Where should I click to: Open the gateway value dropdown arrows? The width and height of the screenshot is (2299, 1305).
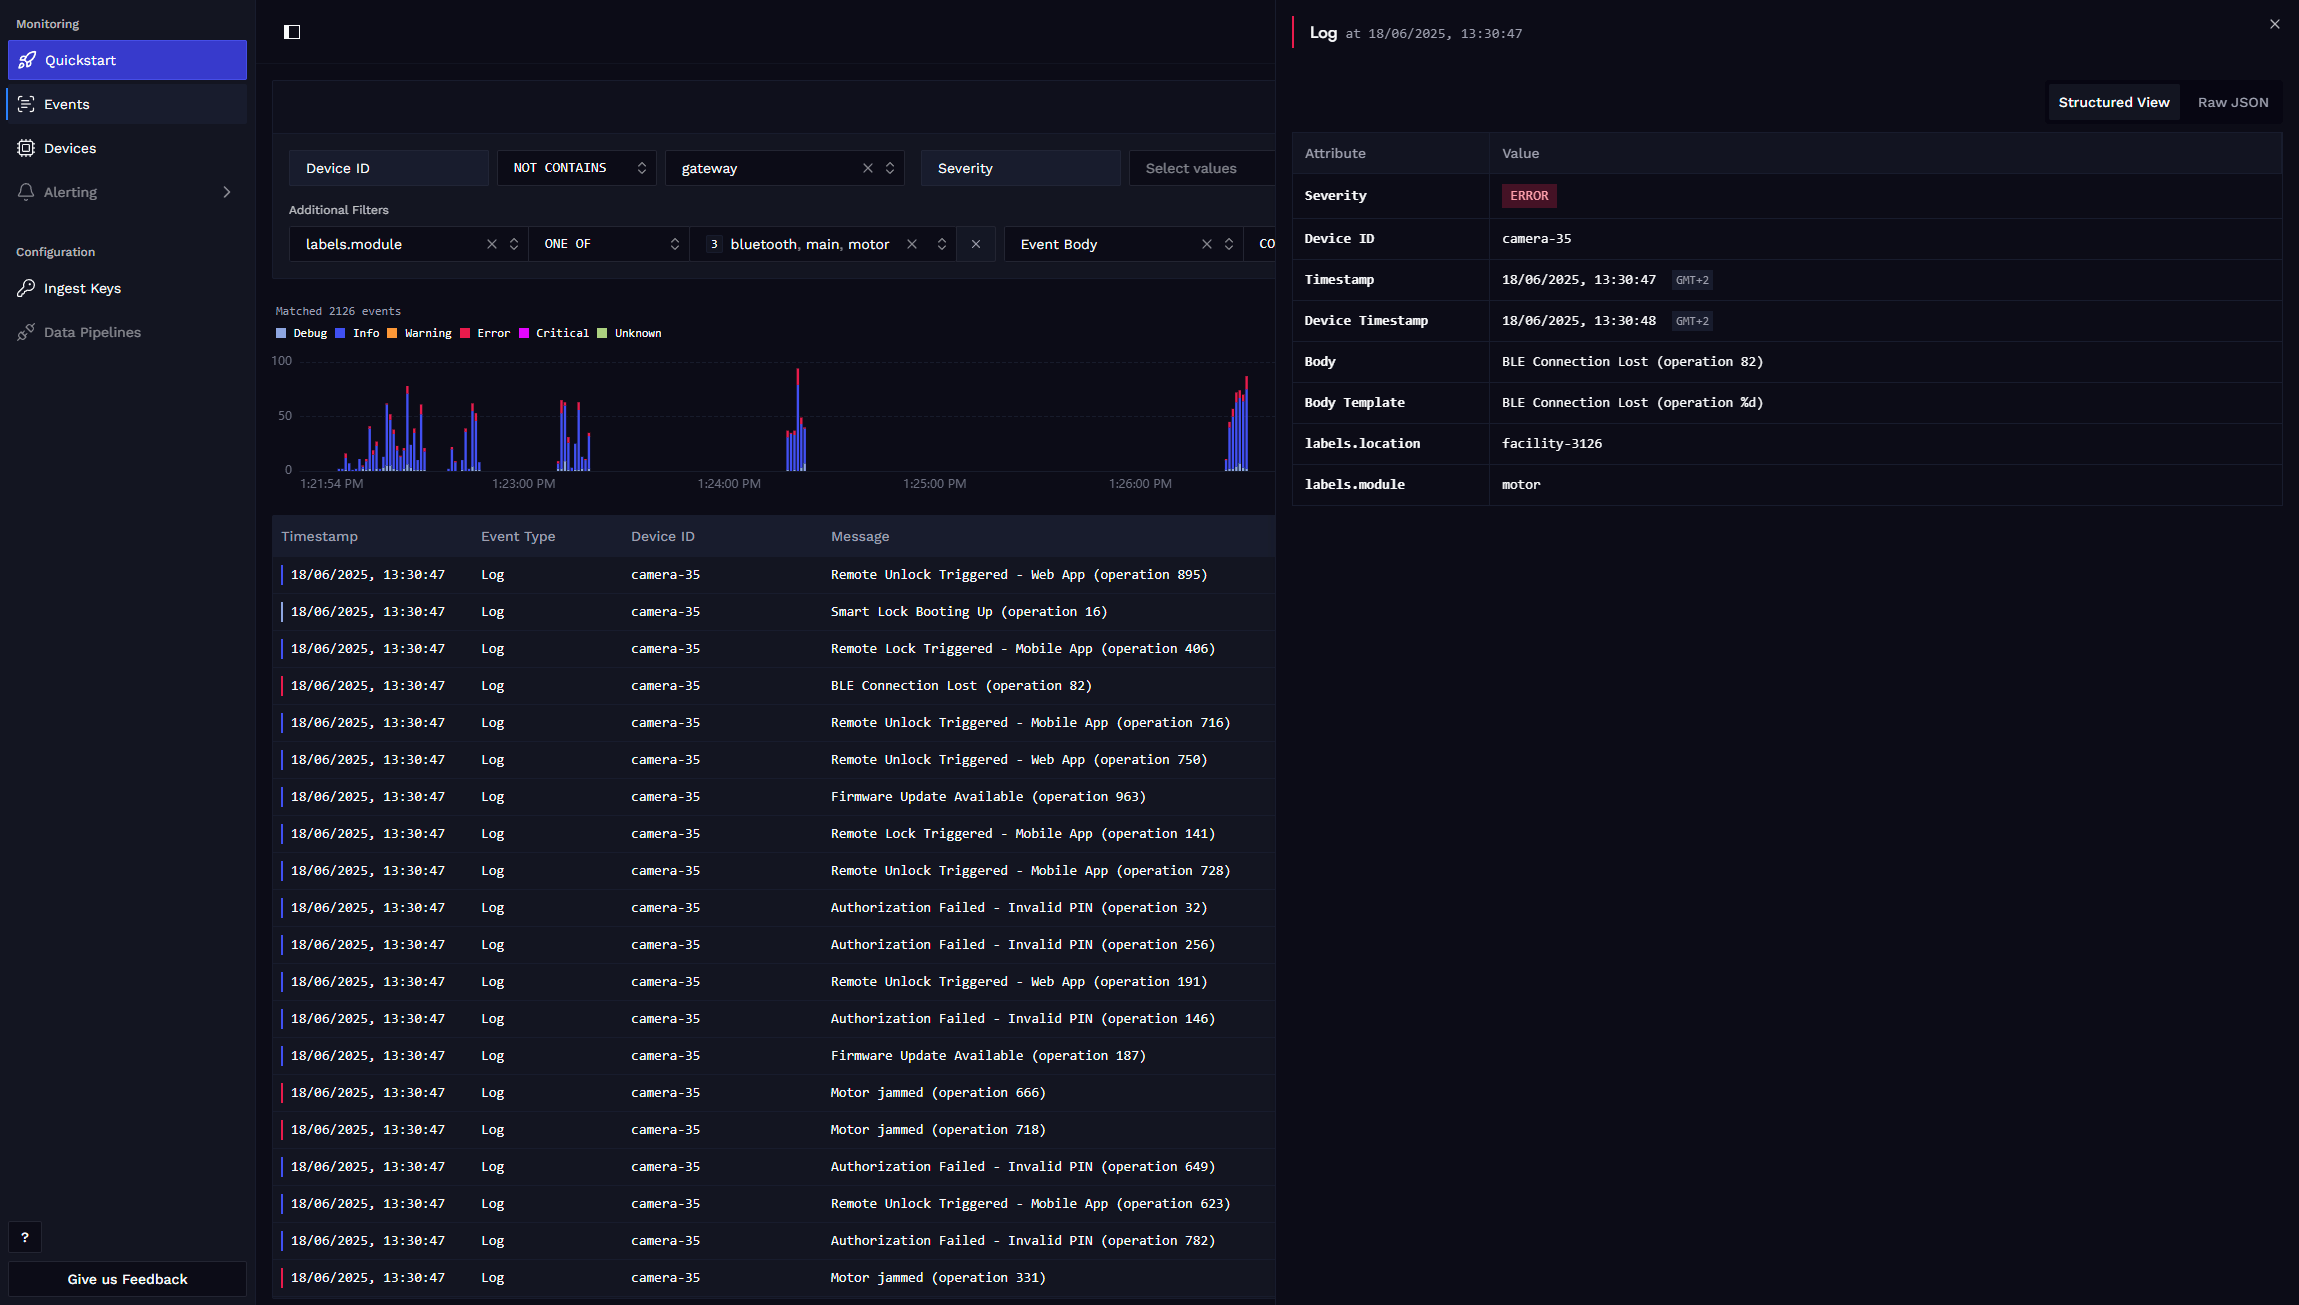click(890, 168)
